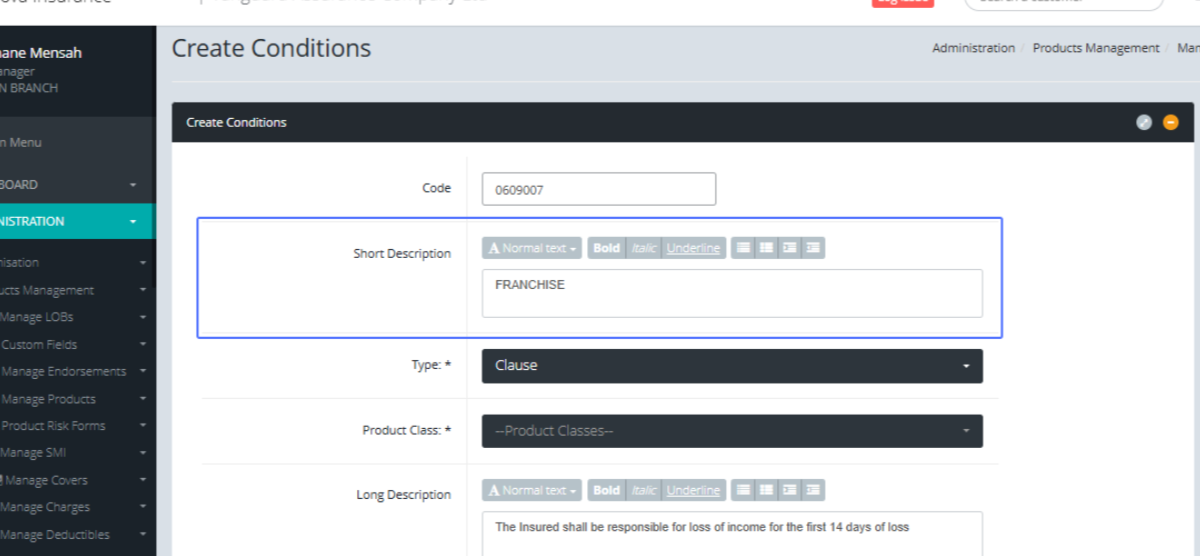Click ordered list icon in Short Description toolbar

click(x=766, y=248)
